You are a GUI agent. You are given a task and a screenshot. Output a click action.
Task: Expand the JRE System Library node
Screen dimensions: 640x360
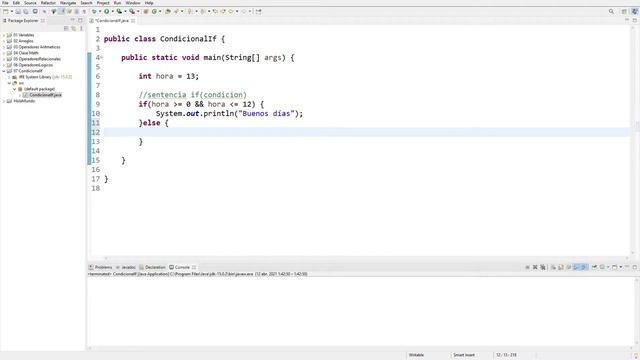9,77
